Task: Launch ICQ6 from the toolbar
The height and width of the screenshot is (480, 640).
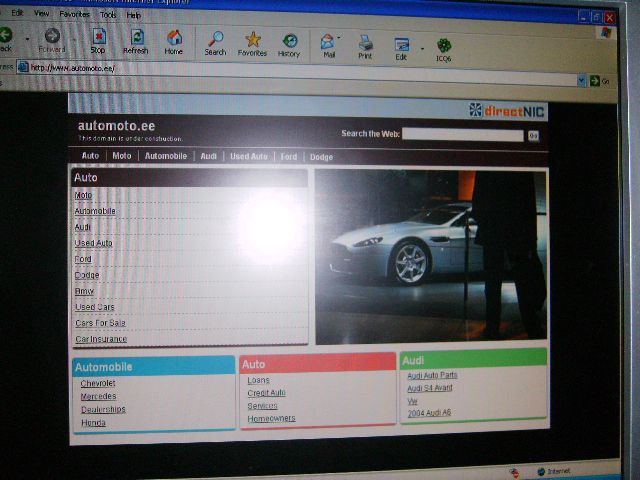Action: coord(443,49)
